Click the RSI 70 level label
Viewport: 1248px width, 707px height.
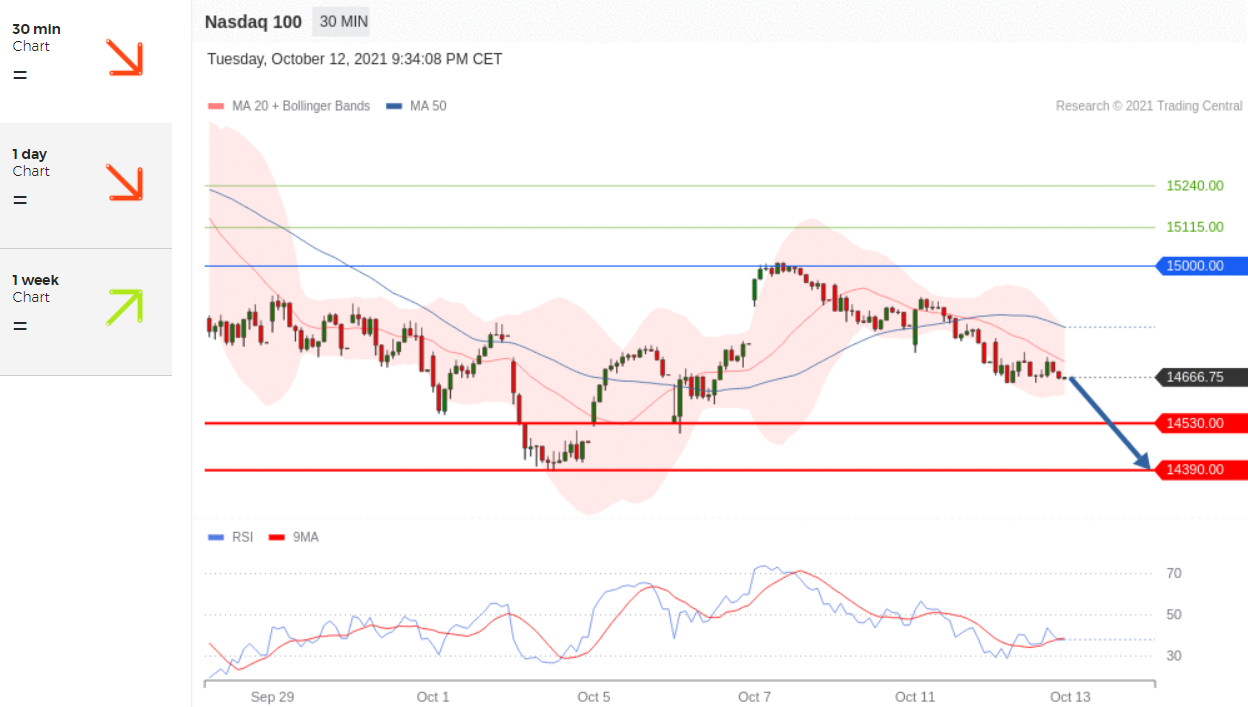pos(1174,573)
